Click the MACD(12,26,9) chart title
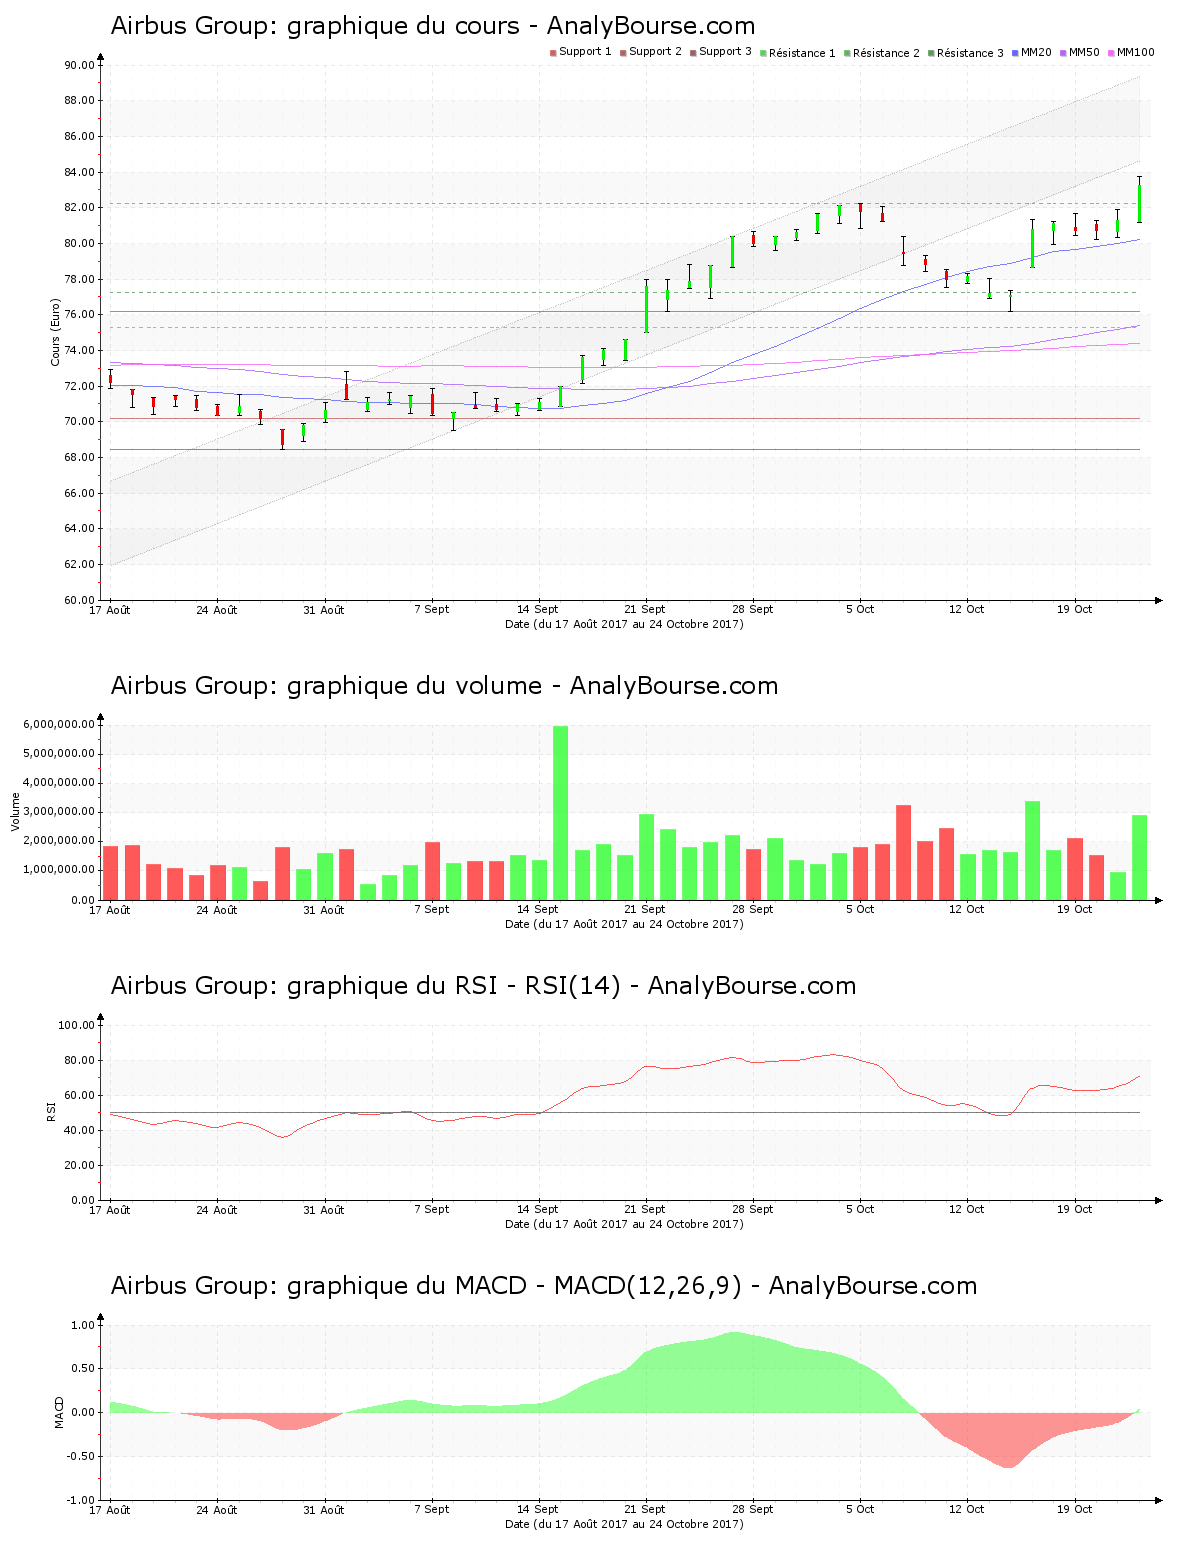The height and width of the screenshot is (1550, 1200). pyautogui.click(x=544, y=1286)
